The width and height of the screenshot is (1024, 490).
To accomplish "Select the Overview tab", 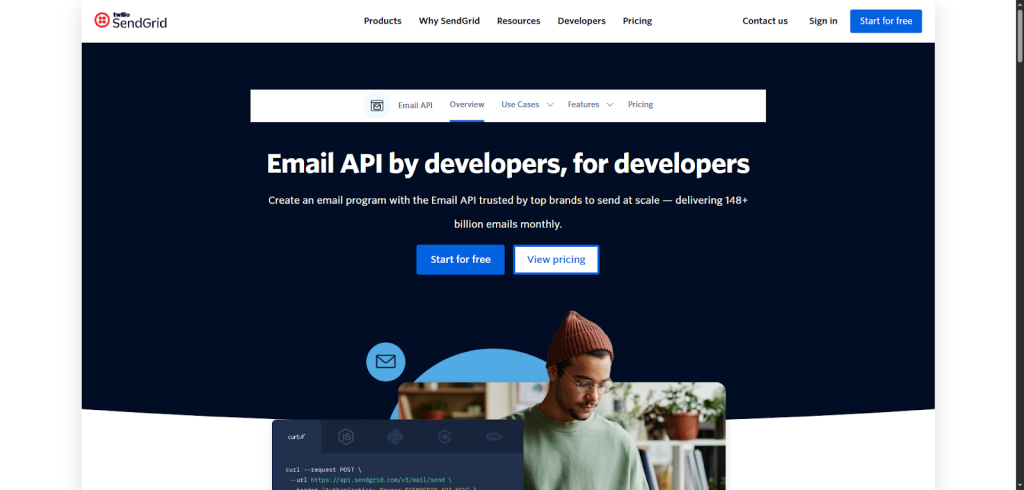I will click(467, 105).
